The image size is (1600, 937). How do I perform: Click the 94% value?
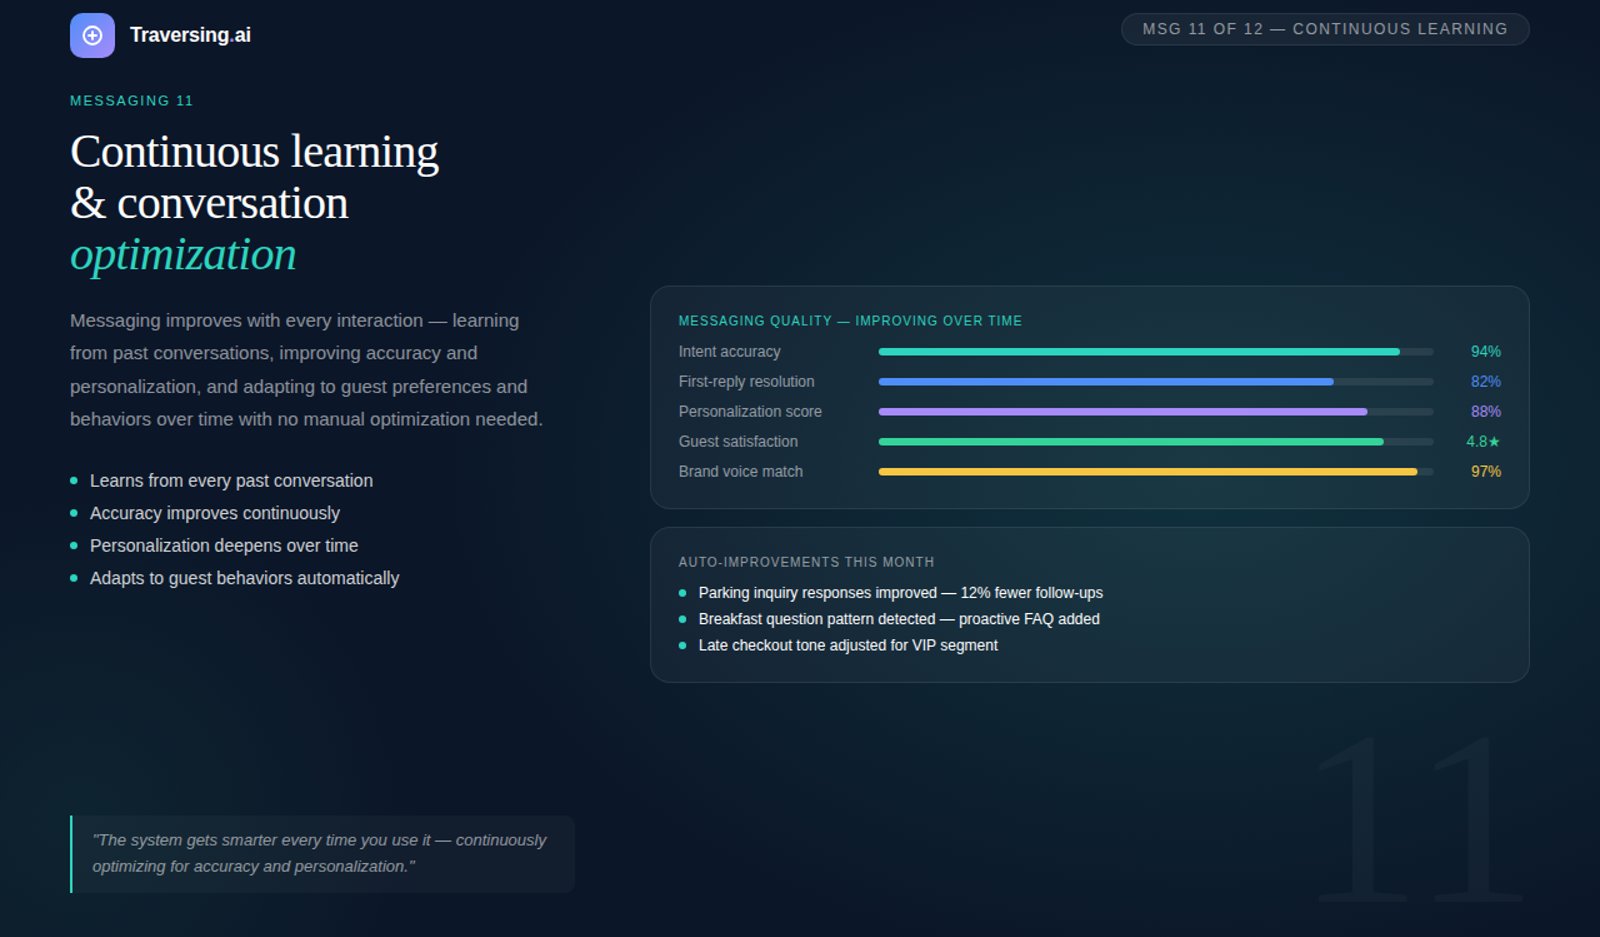1485,352
